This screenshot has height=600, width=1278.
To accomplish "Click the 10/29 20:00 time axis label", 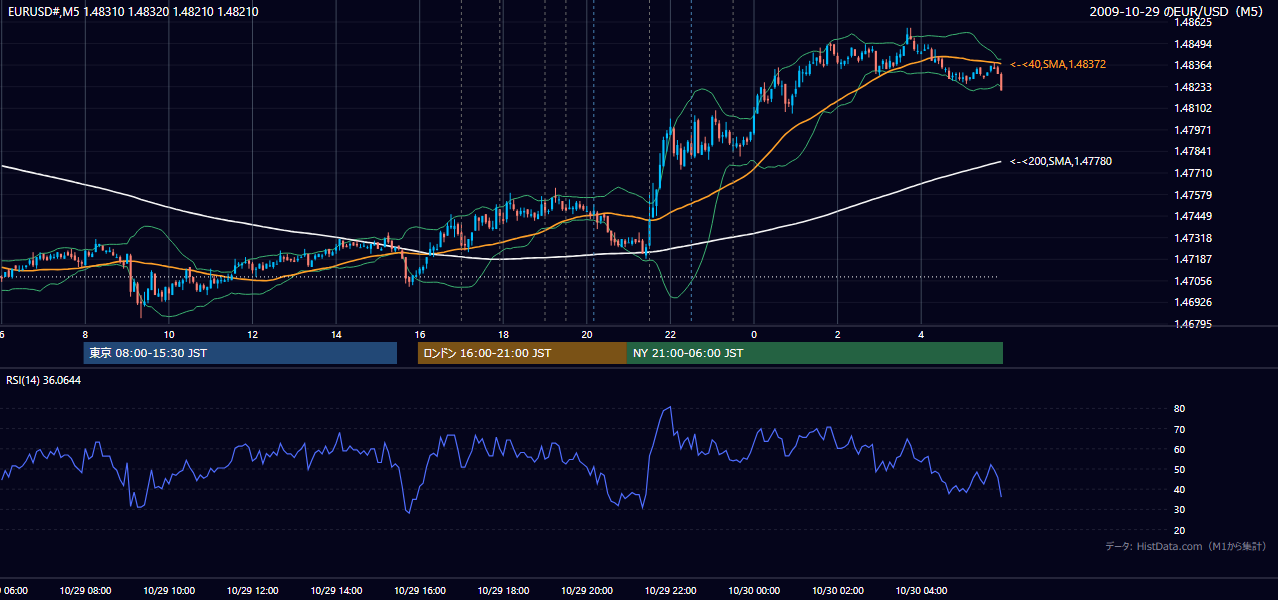I will [587, 590].
